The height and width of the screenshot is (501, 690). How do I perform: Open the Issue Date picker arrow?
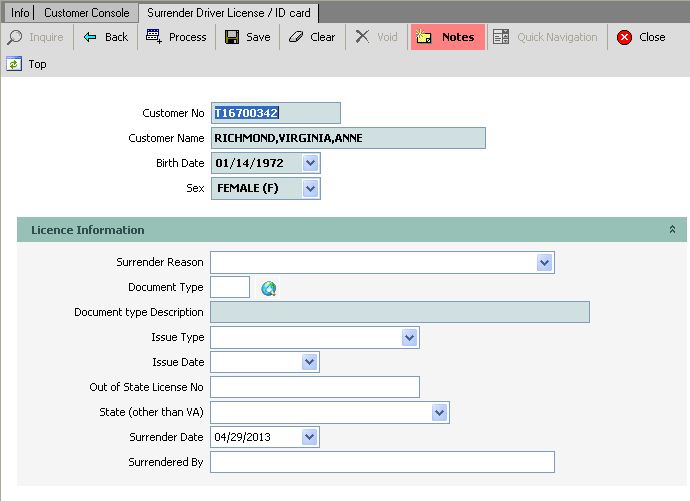click(x=309, y=362)
